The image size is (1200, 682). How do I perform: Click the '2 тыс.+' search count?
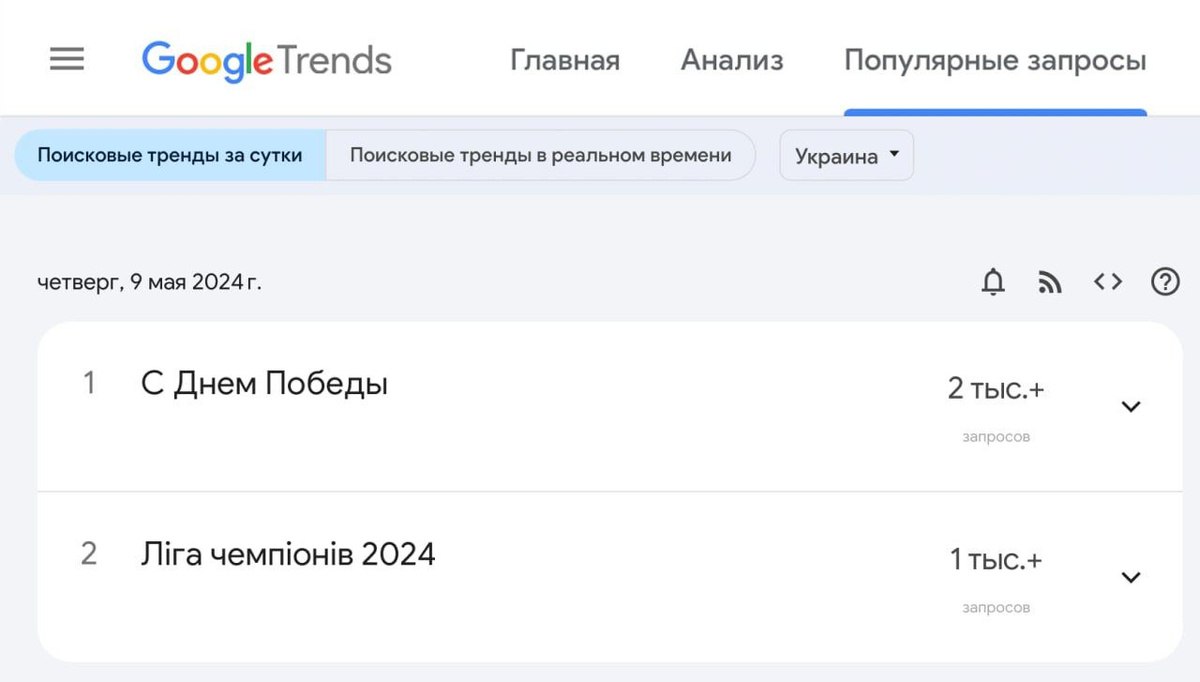[x=995, y=389]
